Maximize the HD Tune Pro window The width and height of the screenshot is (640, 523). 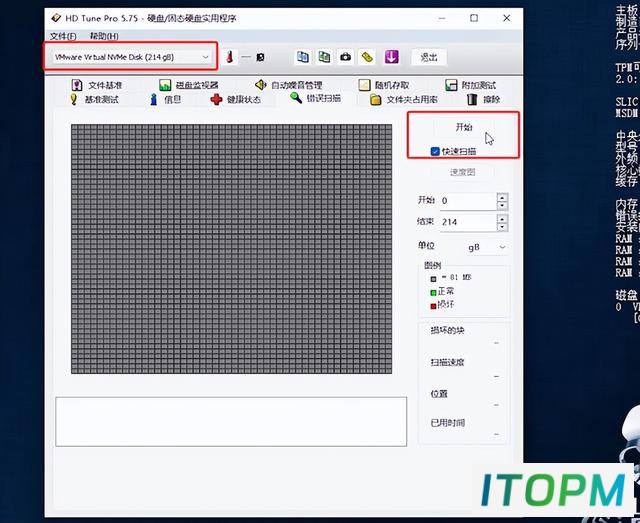474,18
